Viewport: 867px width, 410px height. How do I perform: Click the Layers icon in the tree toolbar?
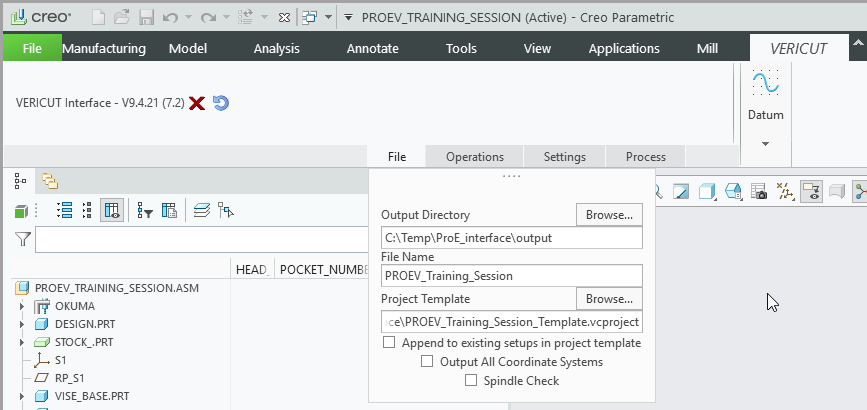(202, 210)
